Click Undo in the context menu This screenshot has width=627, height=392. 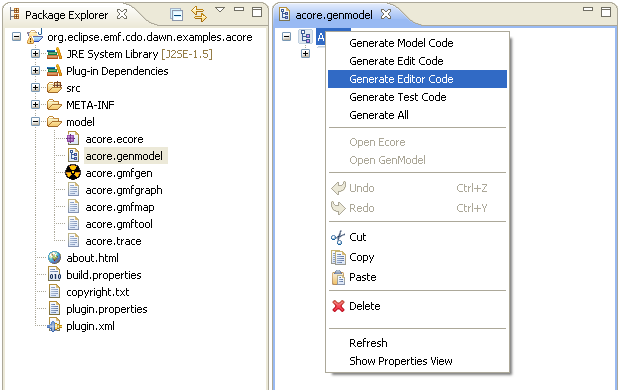(417, 188)
